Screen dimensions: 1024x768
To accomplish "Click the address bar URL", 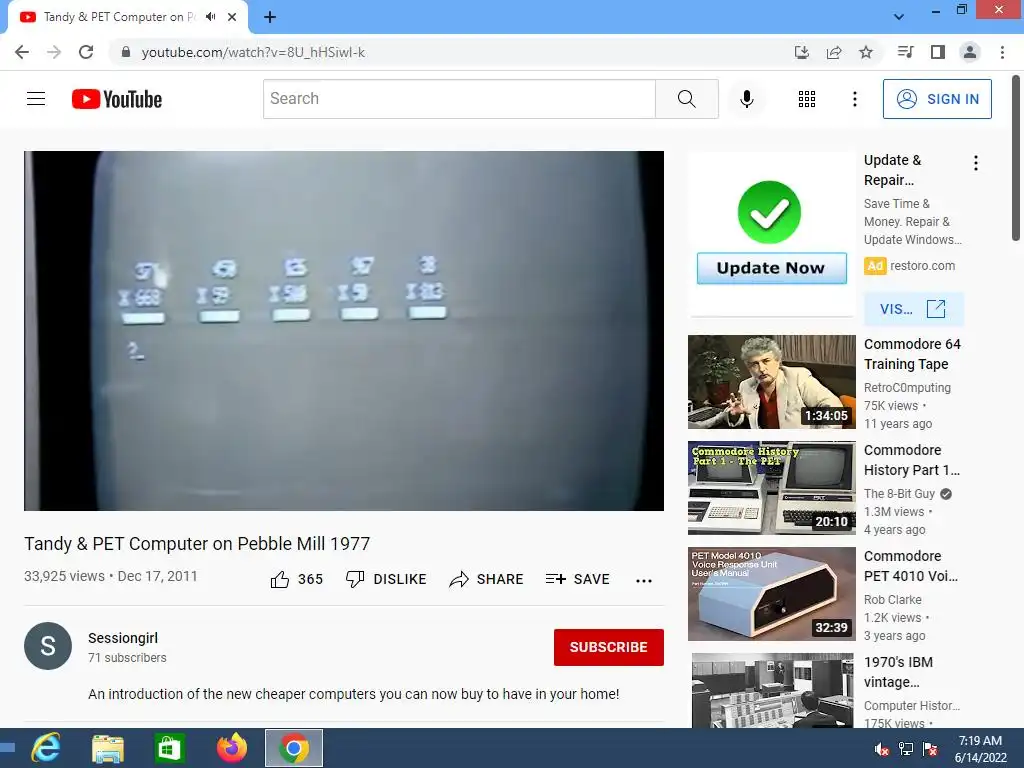I will click(253, 52).
